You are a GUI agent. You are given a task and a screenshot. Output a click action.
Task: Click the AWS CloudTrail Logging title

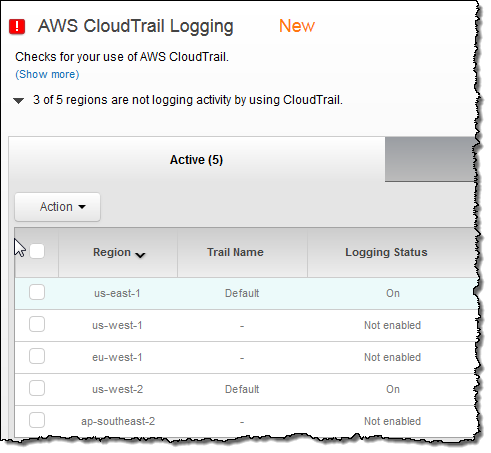pyautogui.click(x=135, y=26)
